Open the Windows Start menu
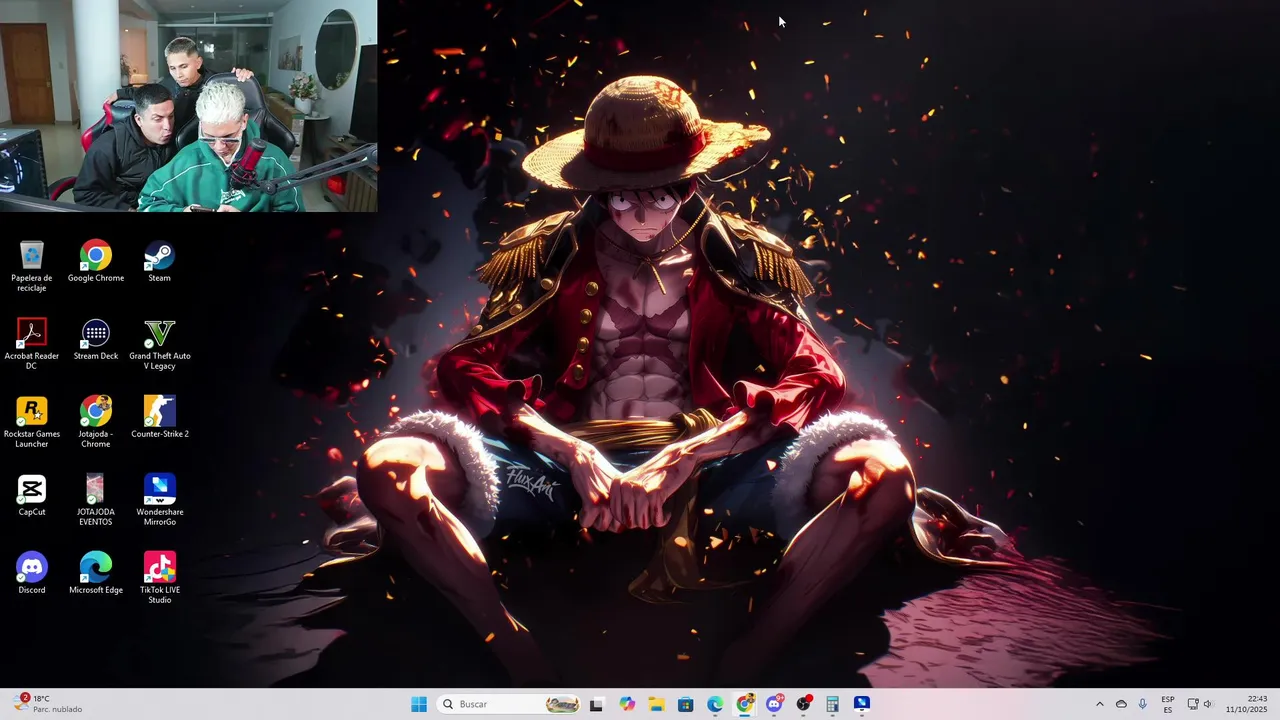 419,704
